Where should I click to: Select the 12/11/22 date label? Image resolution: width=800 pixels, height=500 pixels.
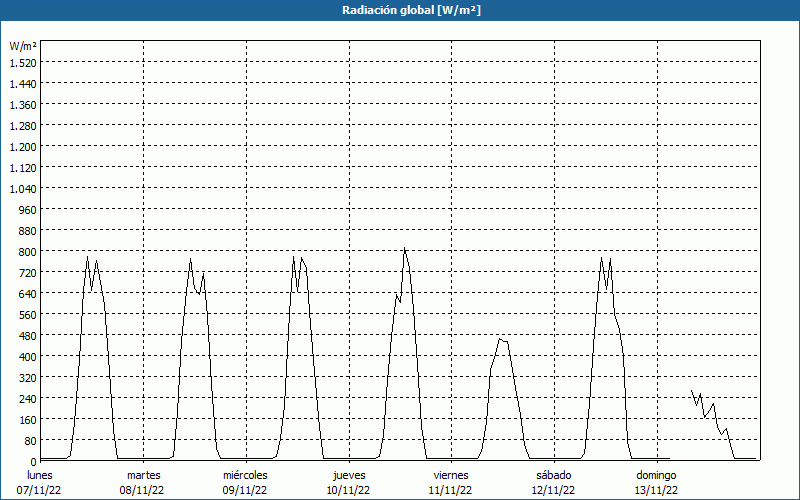click(553, 490)
